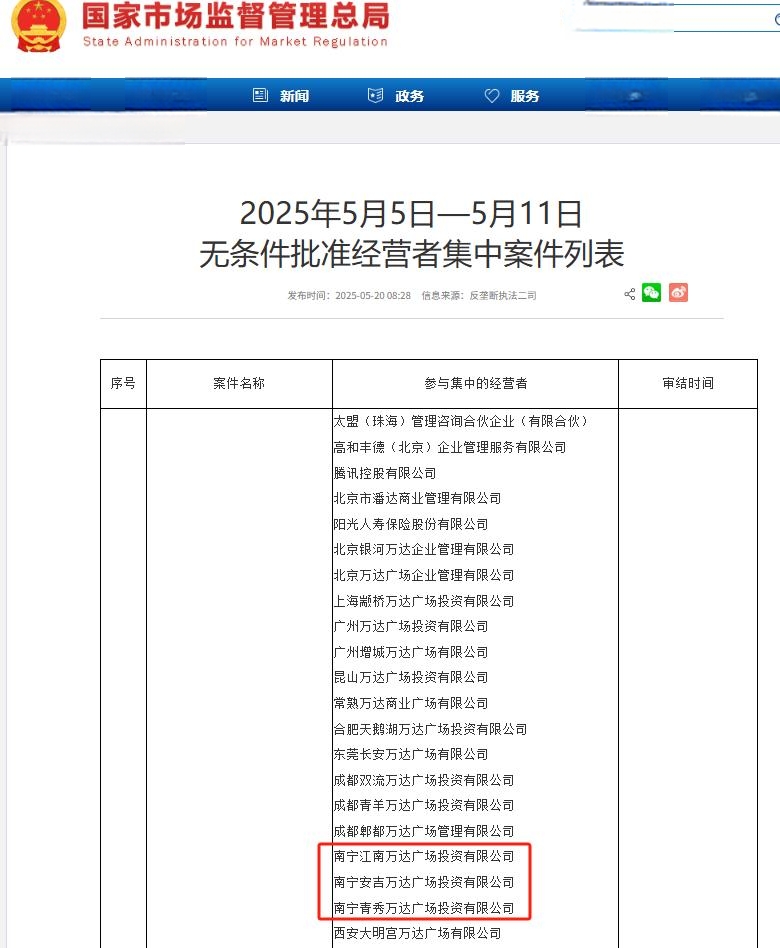Select 北京万达广场企业管理有限公司 entry
This screenshot has height=948, width=780.
click(424, 575)
